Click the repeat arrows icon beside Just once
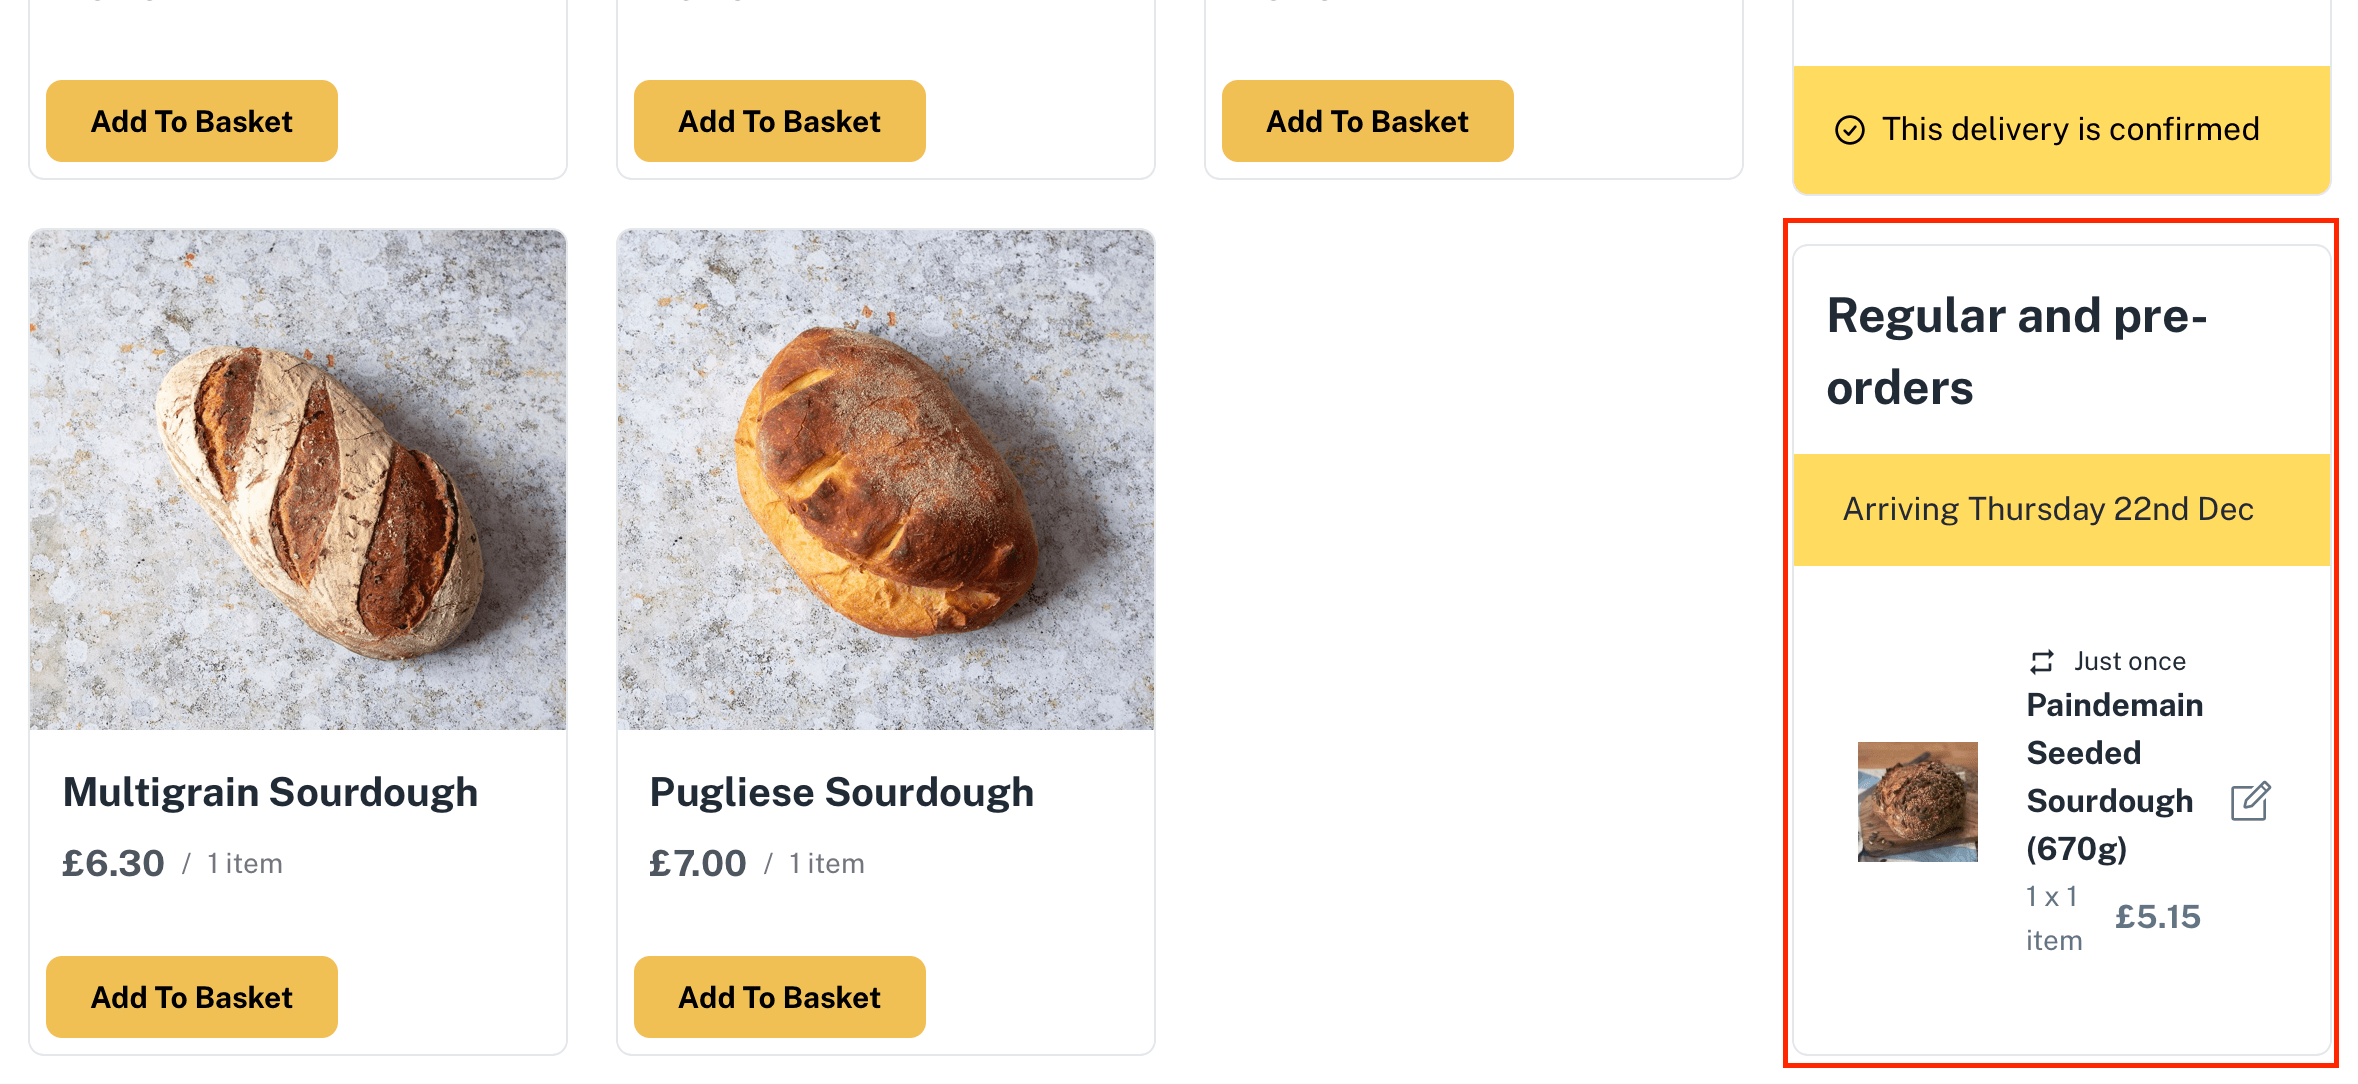Viewport: 2358px width, 1084px height. (2041, 661)
